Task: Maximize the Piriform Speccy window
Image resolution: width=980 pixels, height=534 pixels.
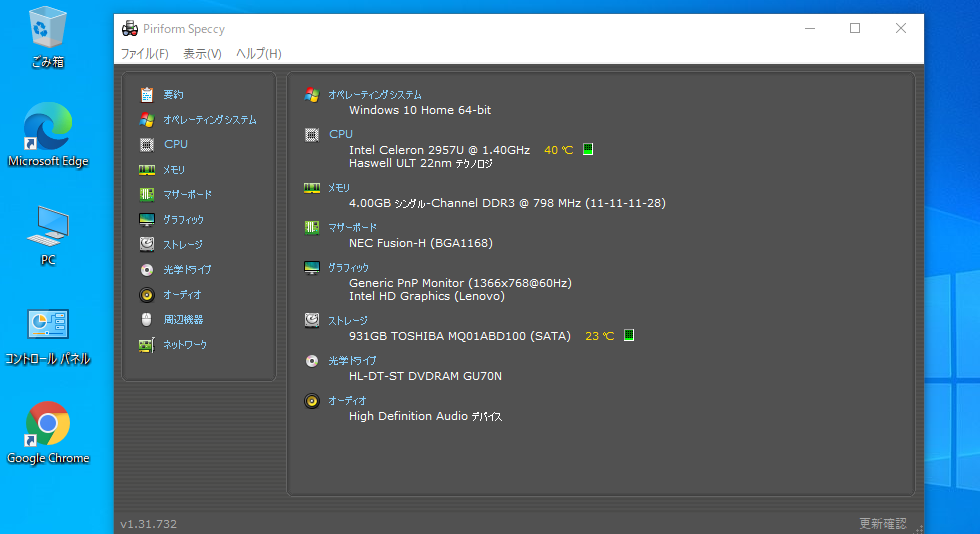Action: pyautogui.click(x=855, y=28)
